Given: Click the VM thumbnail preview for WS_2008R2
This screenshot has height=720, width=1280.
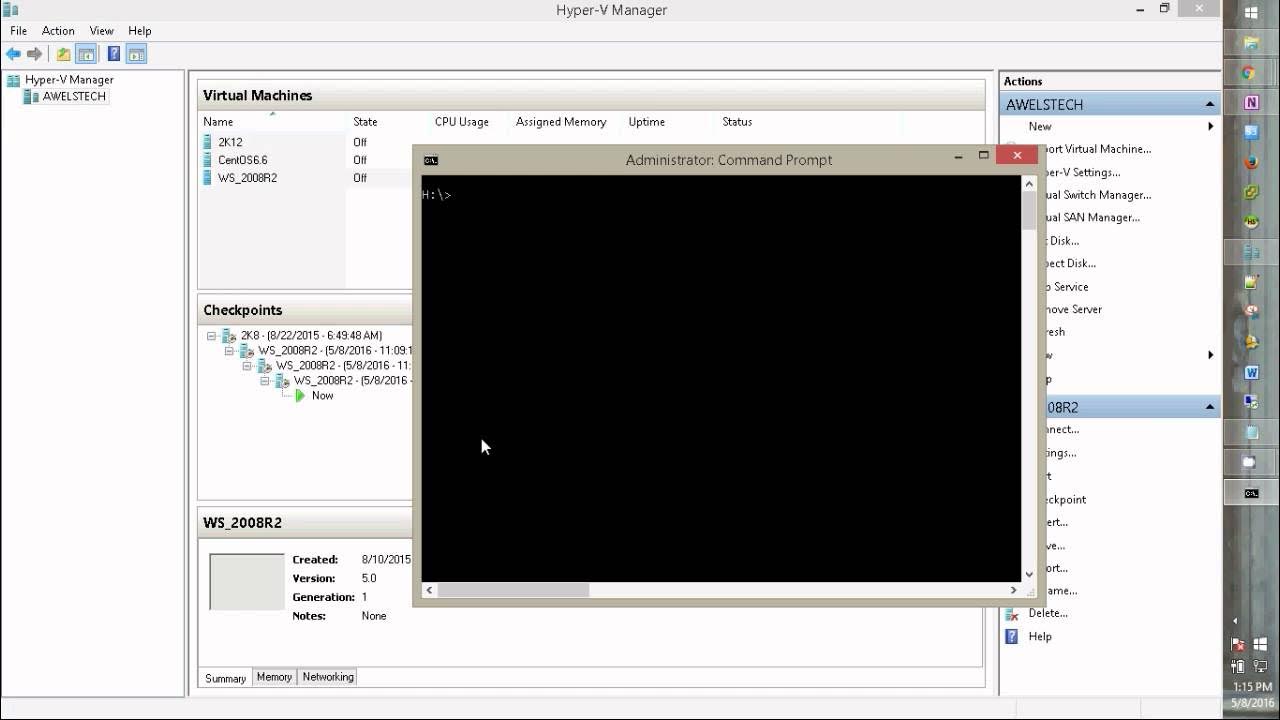Looking at the screenshot, I should coord(247,582).
